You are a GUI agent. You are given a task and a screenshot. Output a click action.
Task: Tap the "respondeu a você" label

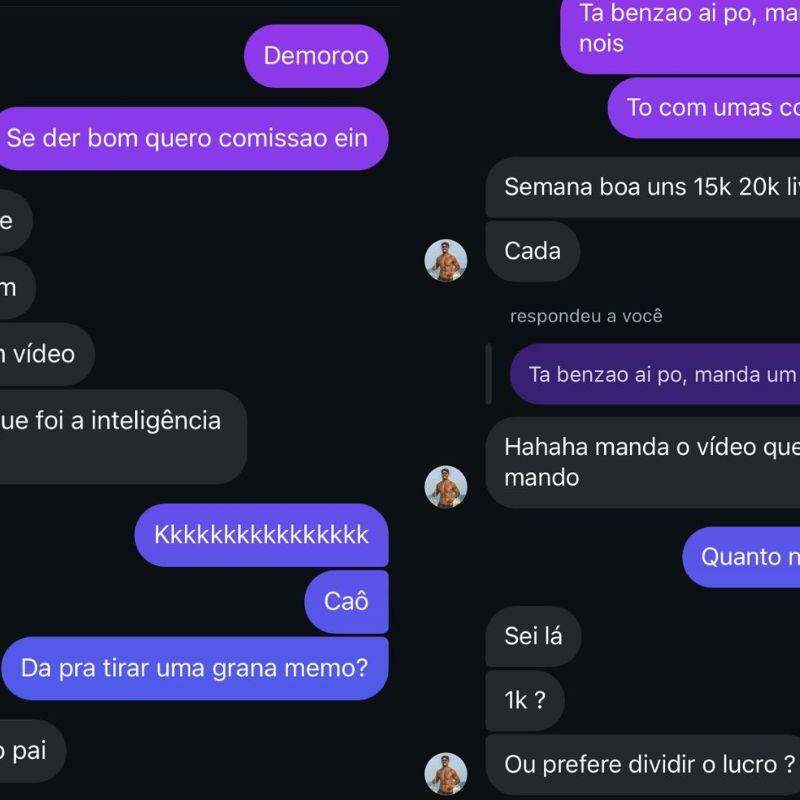point(586,316)
